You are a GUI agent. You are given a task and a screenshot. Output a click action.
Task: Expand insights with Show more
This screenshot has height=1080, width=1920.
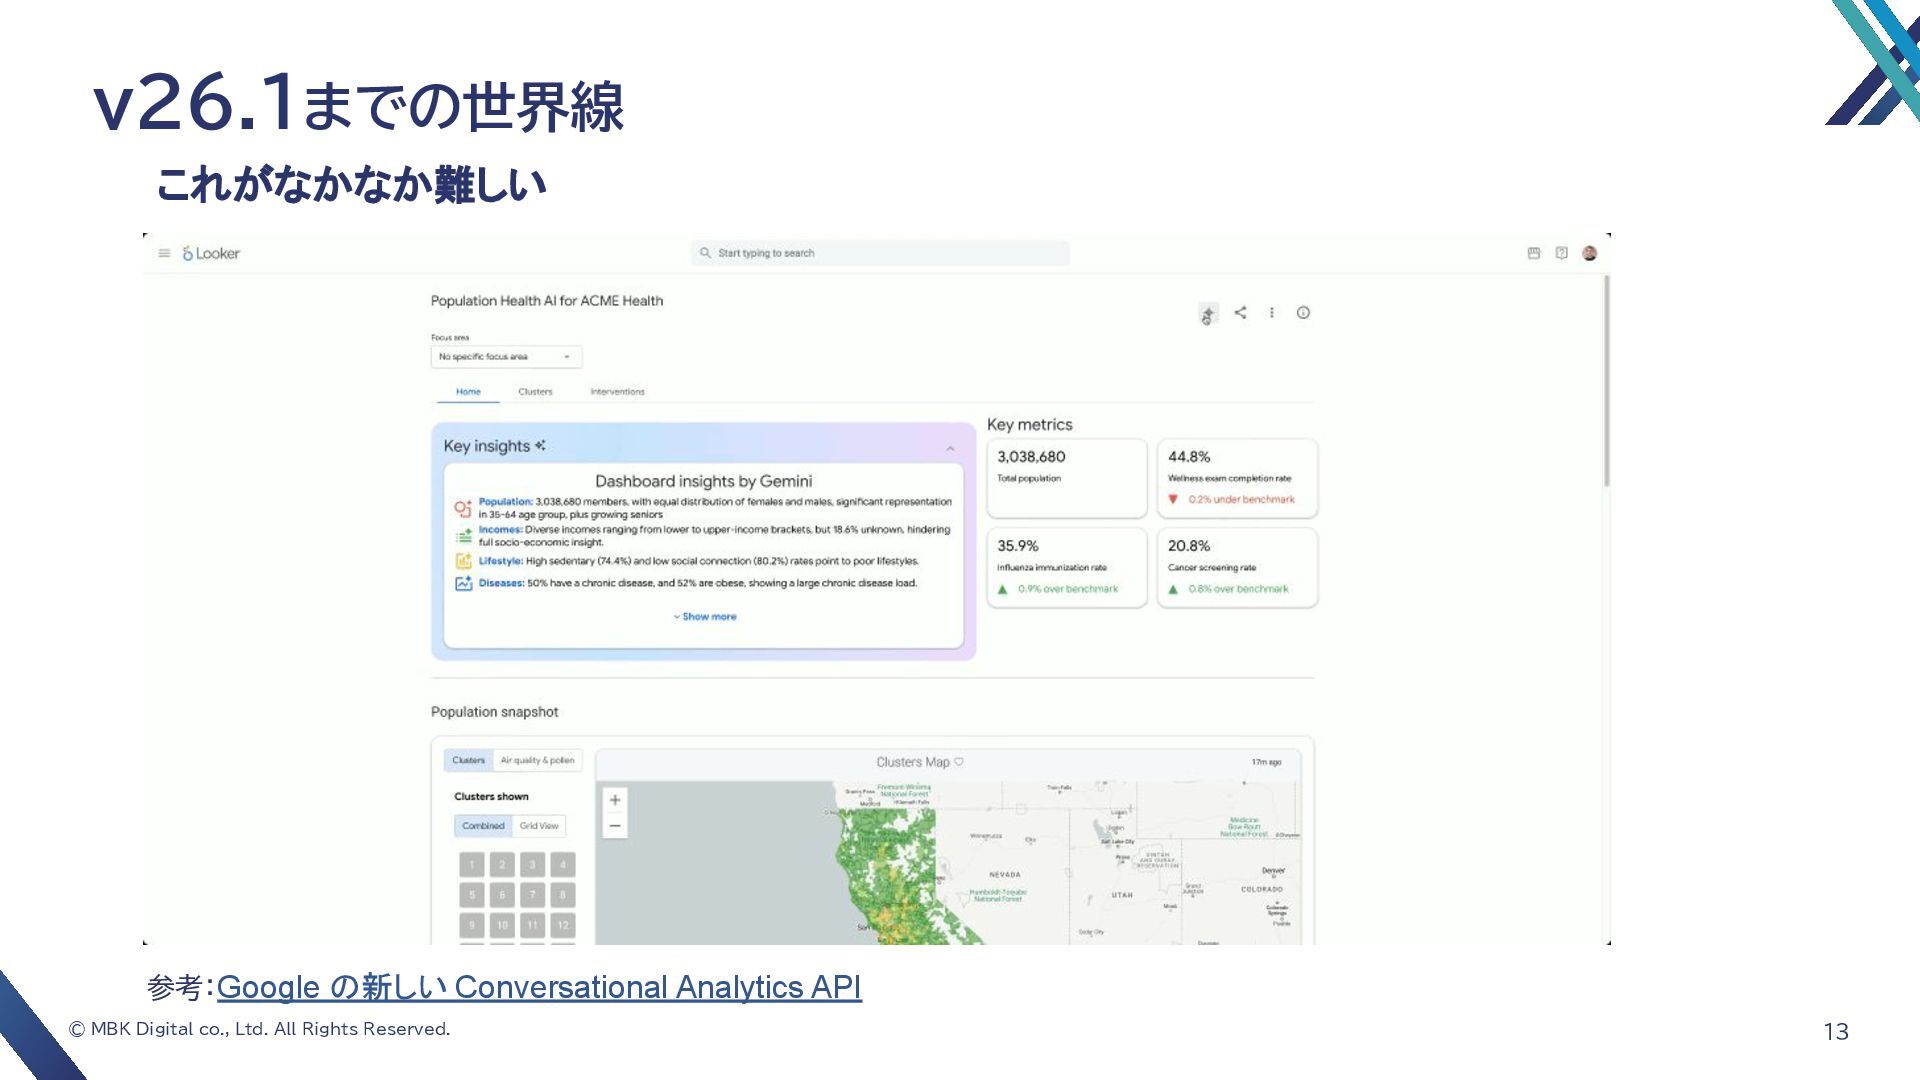click(x=705, y=617)
